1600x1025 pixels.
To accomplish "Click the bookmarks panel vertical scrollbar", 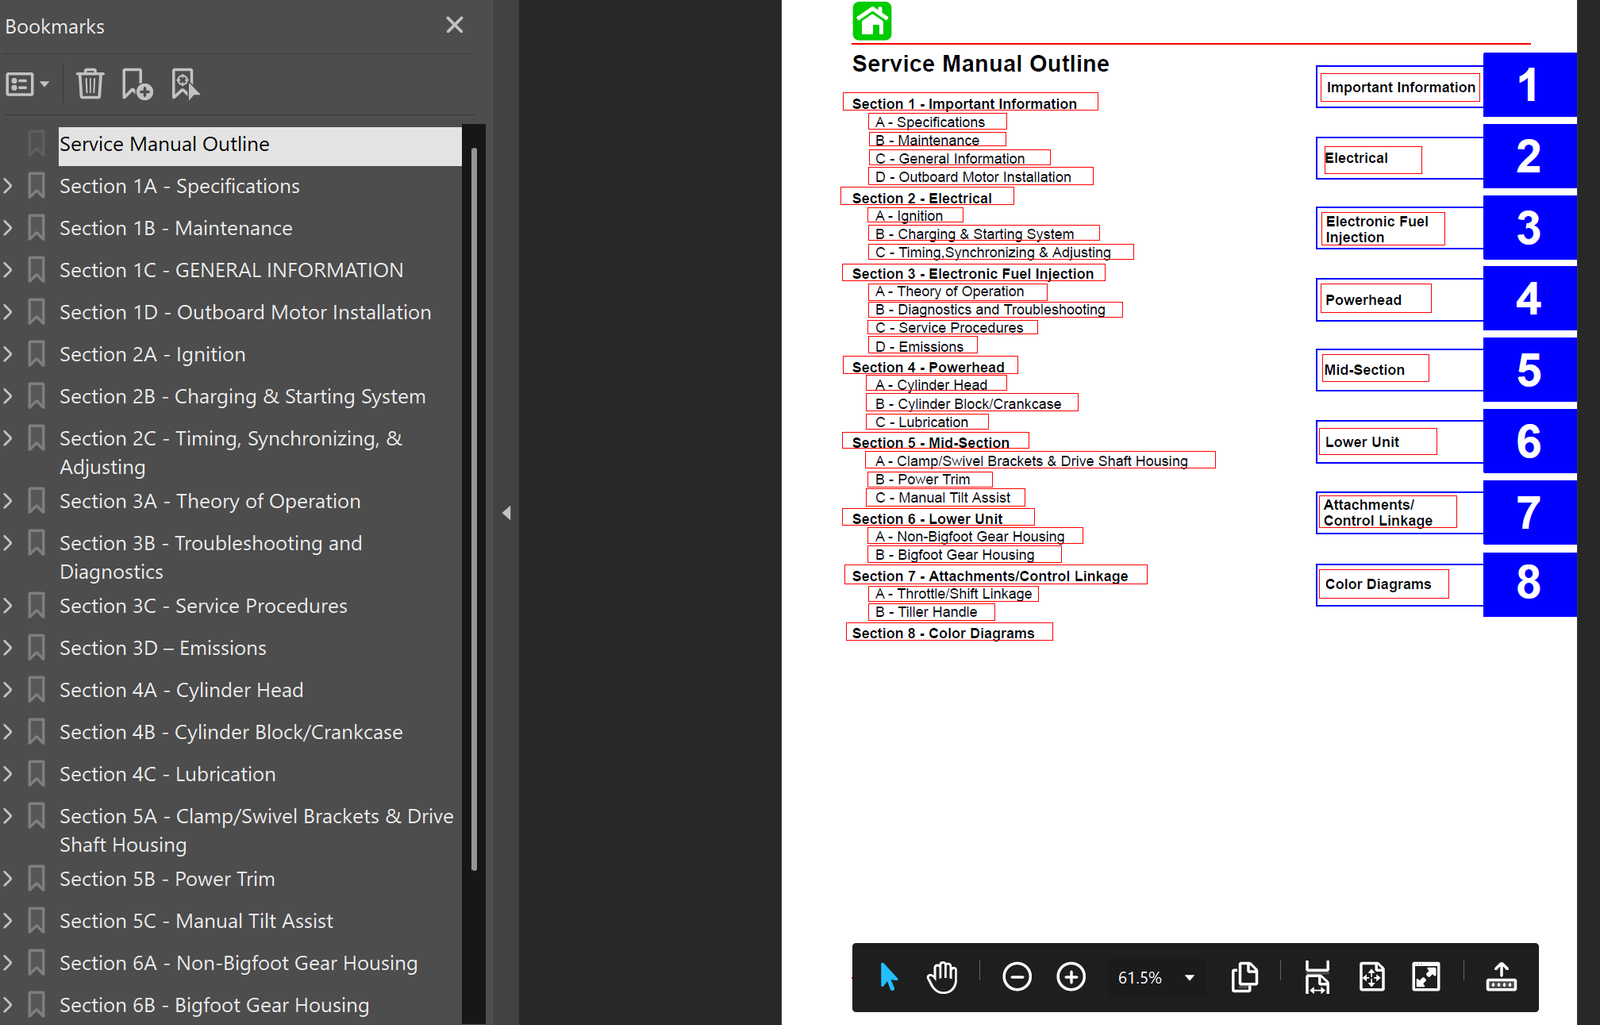I will coord(474,508).
